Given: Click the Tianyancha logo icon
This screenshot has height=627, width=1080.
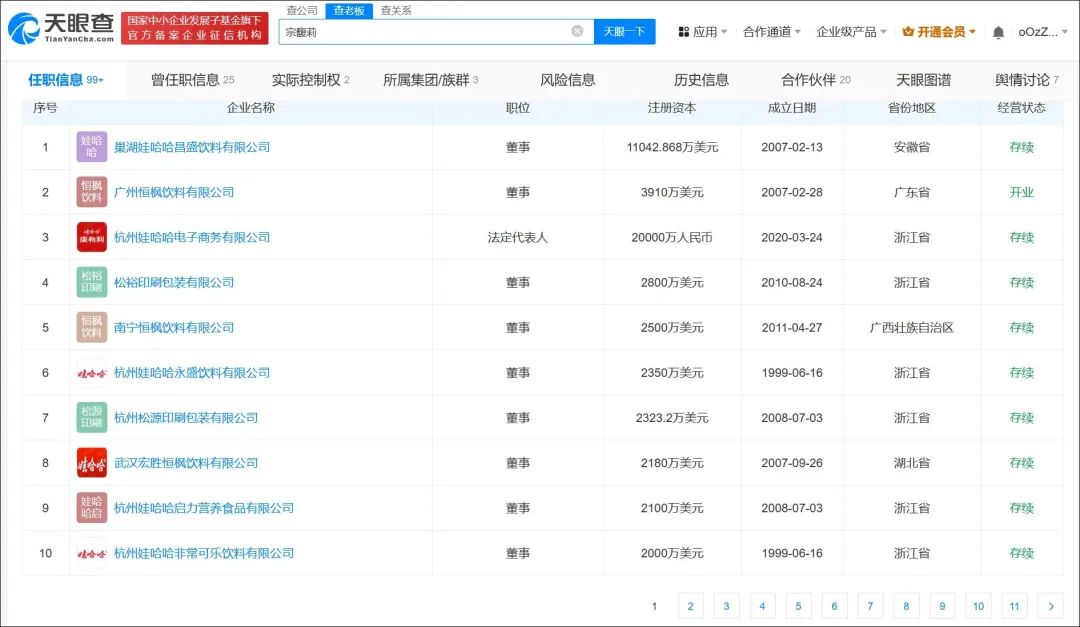Looking at the screenshot, I should pyautogui.click(x=24, y=29).
